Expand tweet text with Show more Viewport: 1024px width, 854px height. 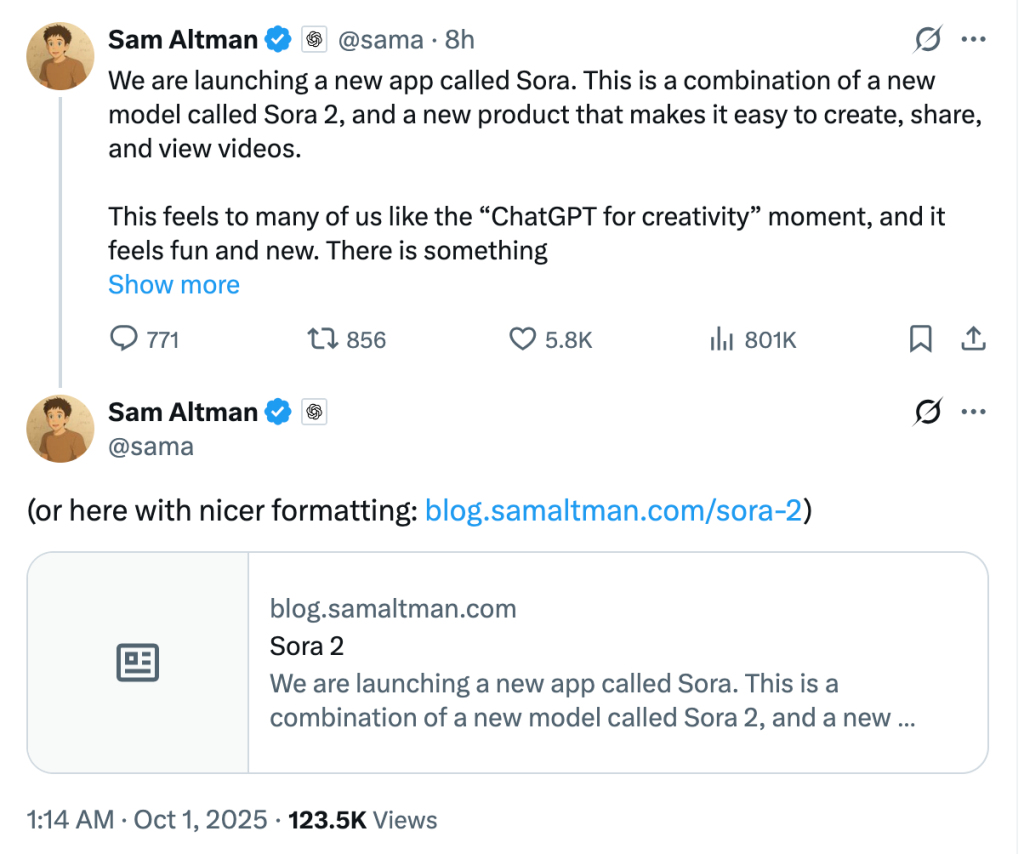174,285
